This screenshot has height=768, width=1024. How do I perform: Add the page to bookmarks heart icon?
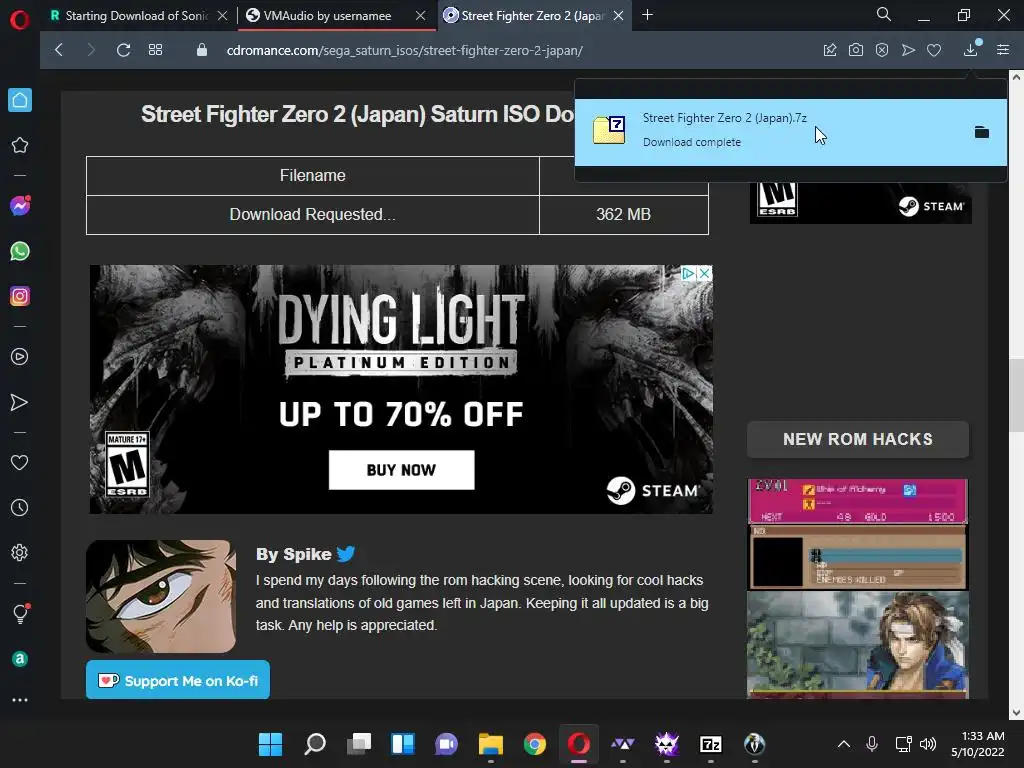[x=934, y=50]
